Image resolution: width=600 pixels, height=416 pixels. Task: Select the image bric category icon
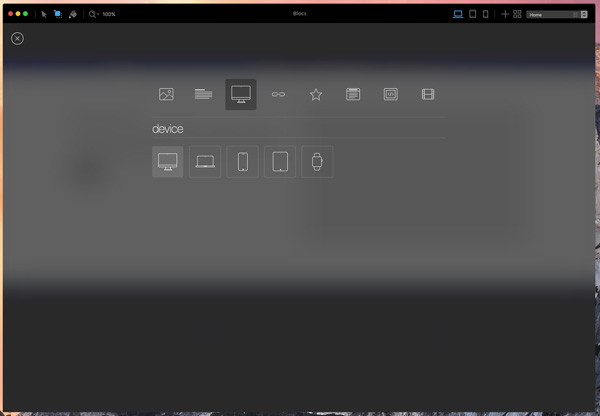(166, 94)
